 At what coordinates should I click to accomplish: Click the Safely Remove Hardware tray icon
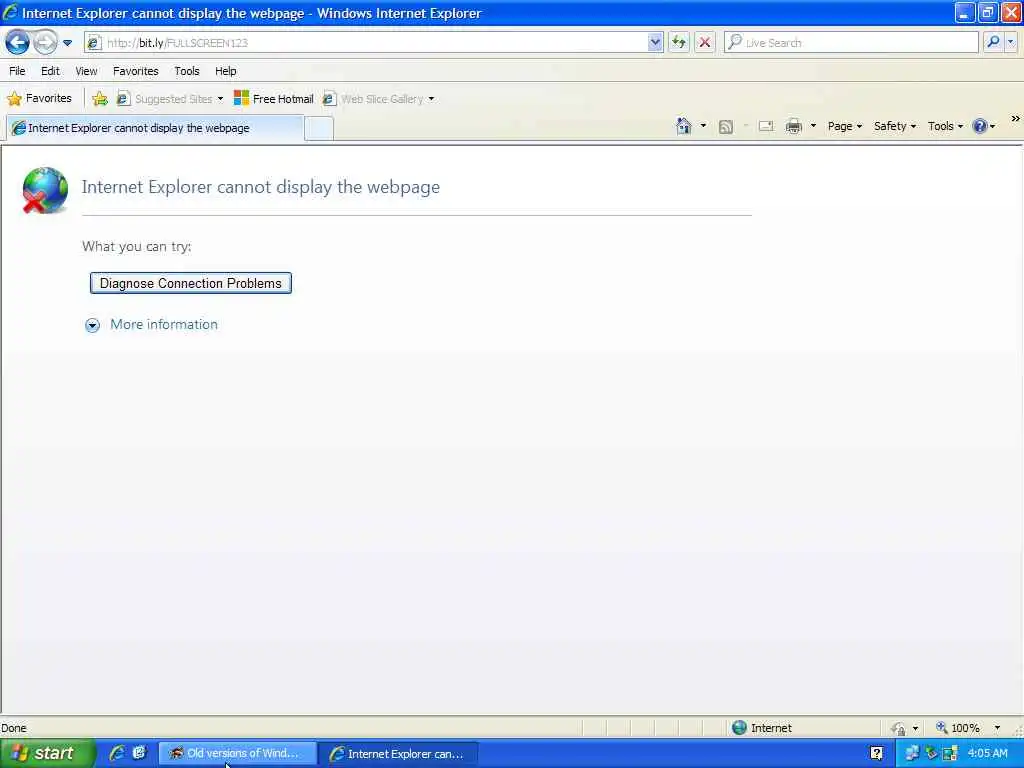coord(931,754)
